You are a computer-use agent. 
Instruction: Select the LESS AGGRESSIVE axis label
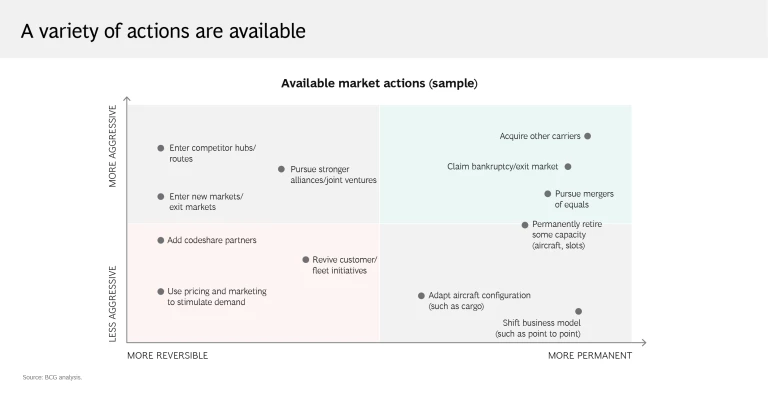click(x=113, y=303)
